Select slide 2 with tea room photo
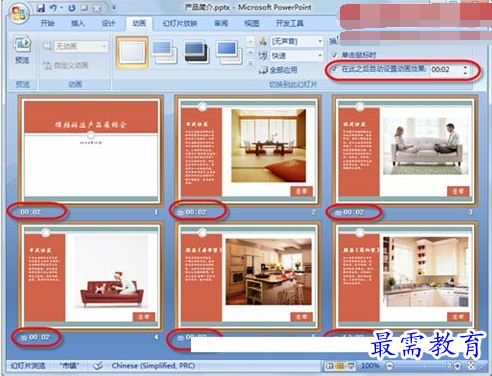The image size is (492, 376). click(x=248, y=150)
